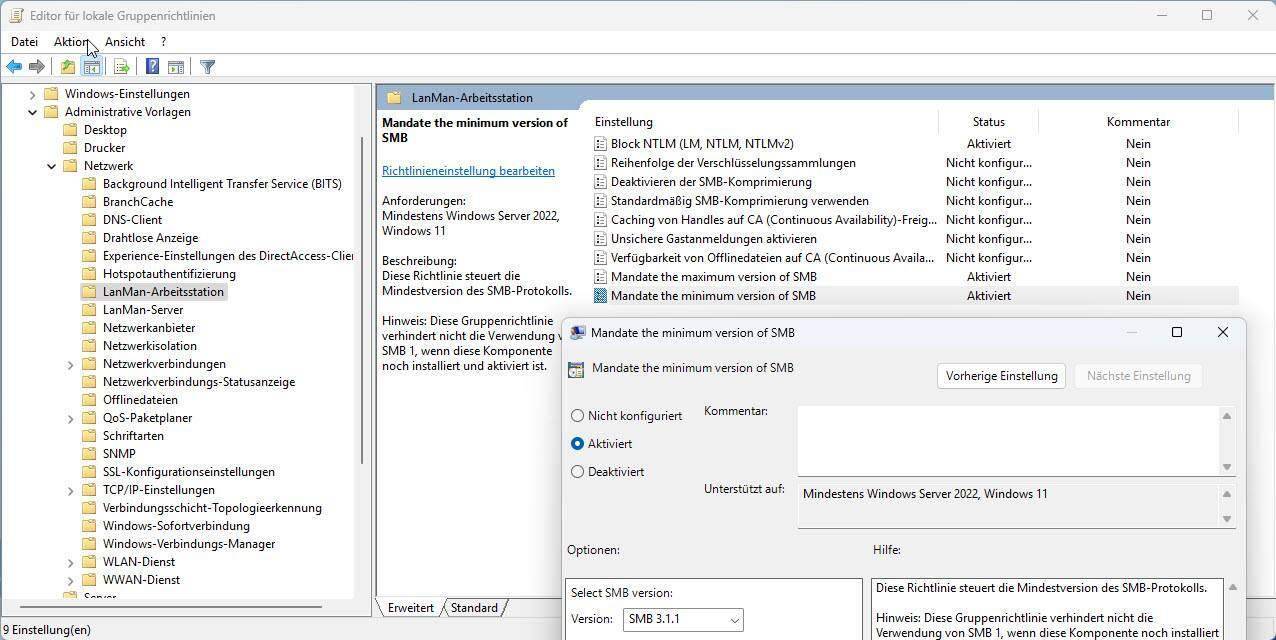Screen dimensions: 1276x640
Task: Click the Forward arrow toolbar icon
Action: (37, 67)
